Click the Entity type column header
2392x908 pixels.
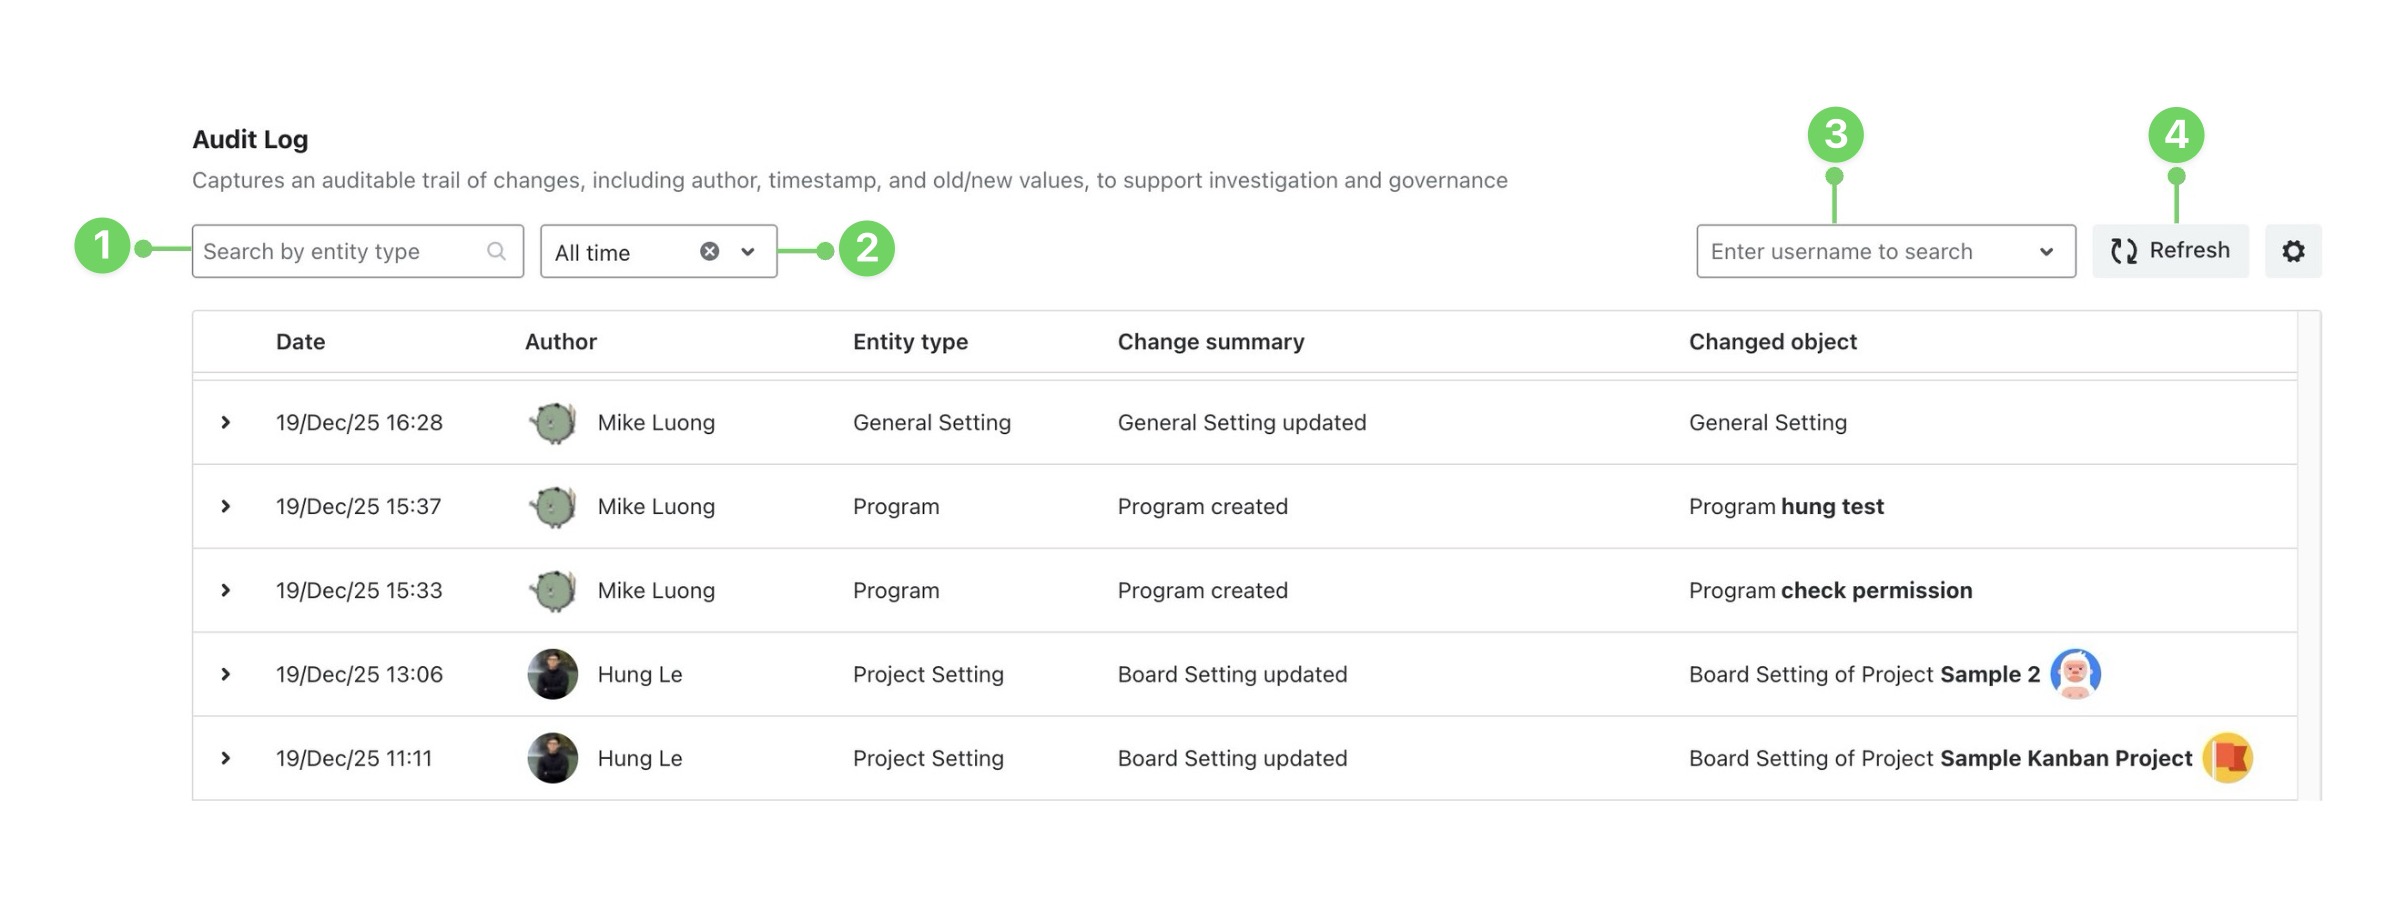point(910,342)
